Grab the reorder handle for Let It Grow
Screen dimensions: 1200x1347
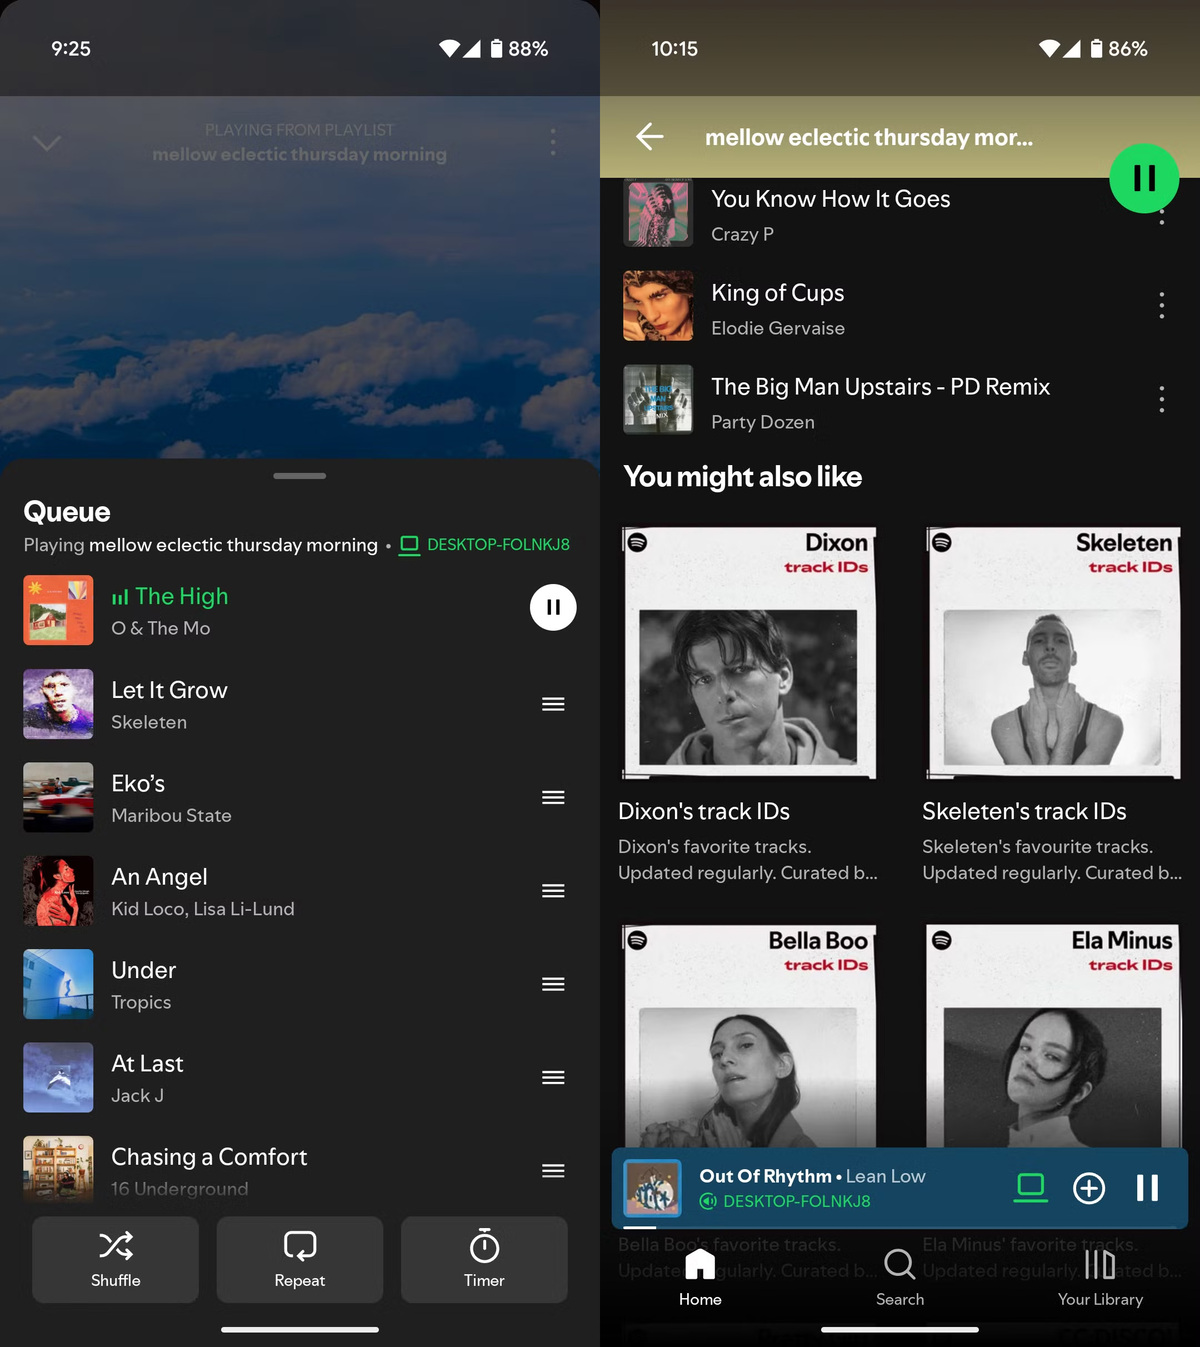tap(553, 704)
